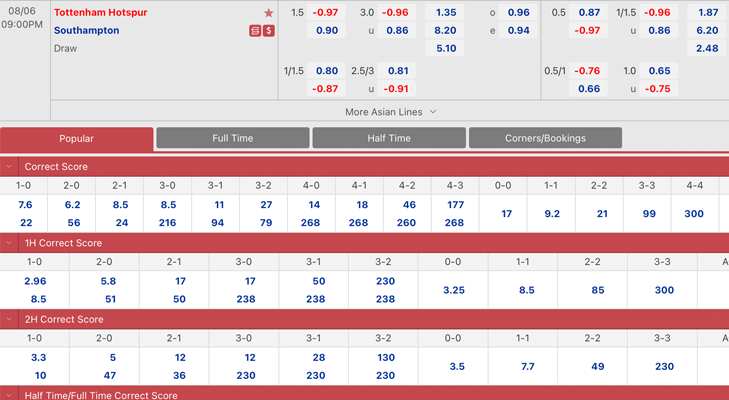The height and width of the screenshot is (400, 729).
Task: Select 1/1.5 handicap odds 0.80
Action: (326, 71)
